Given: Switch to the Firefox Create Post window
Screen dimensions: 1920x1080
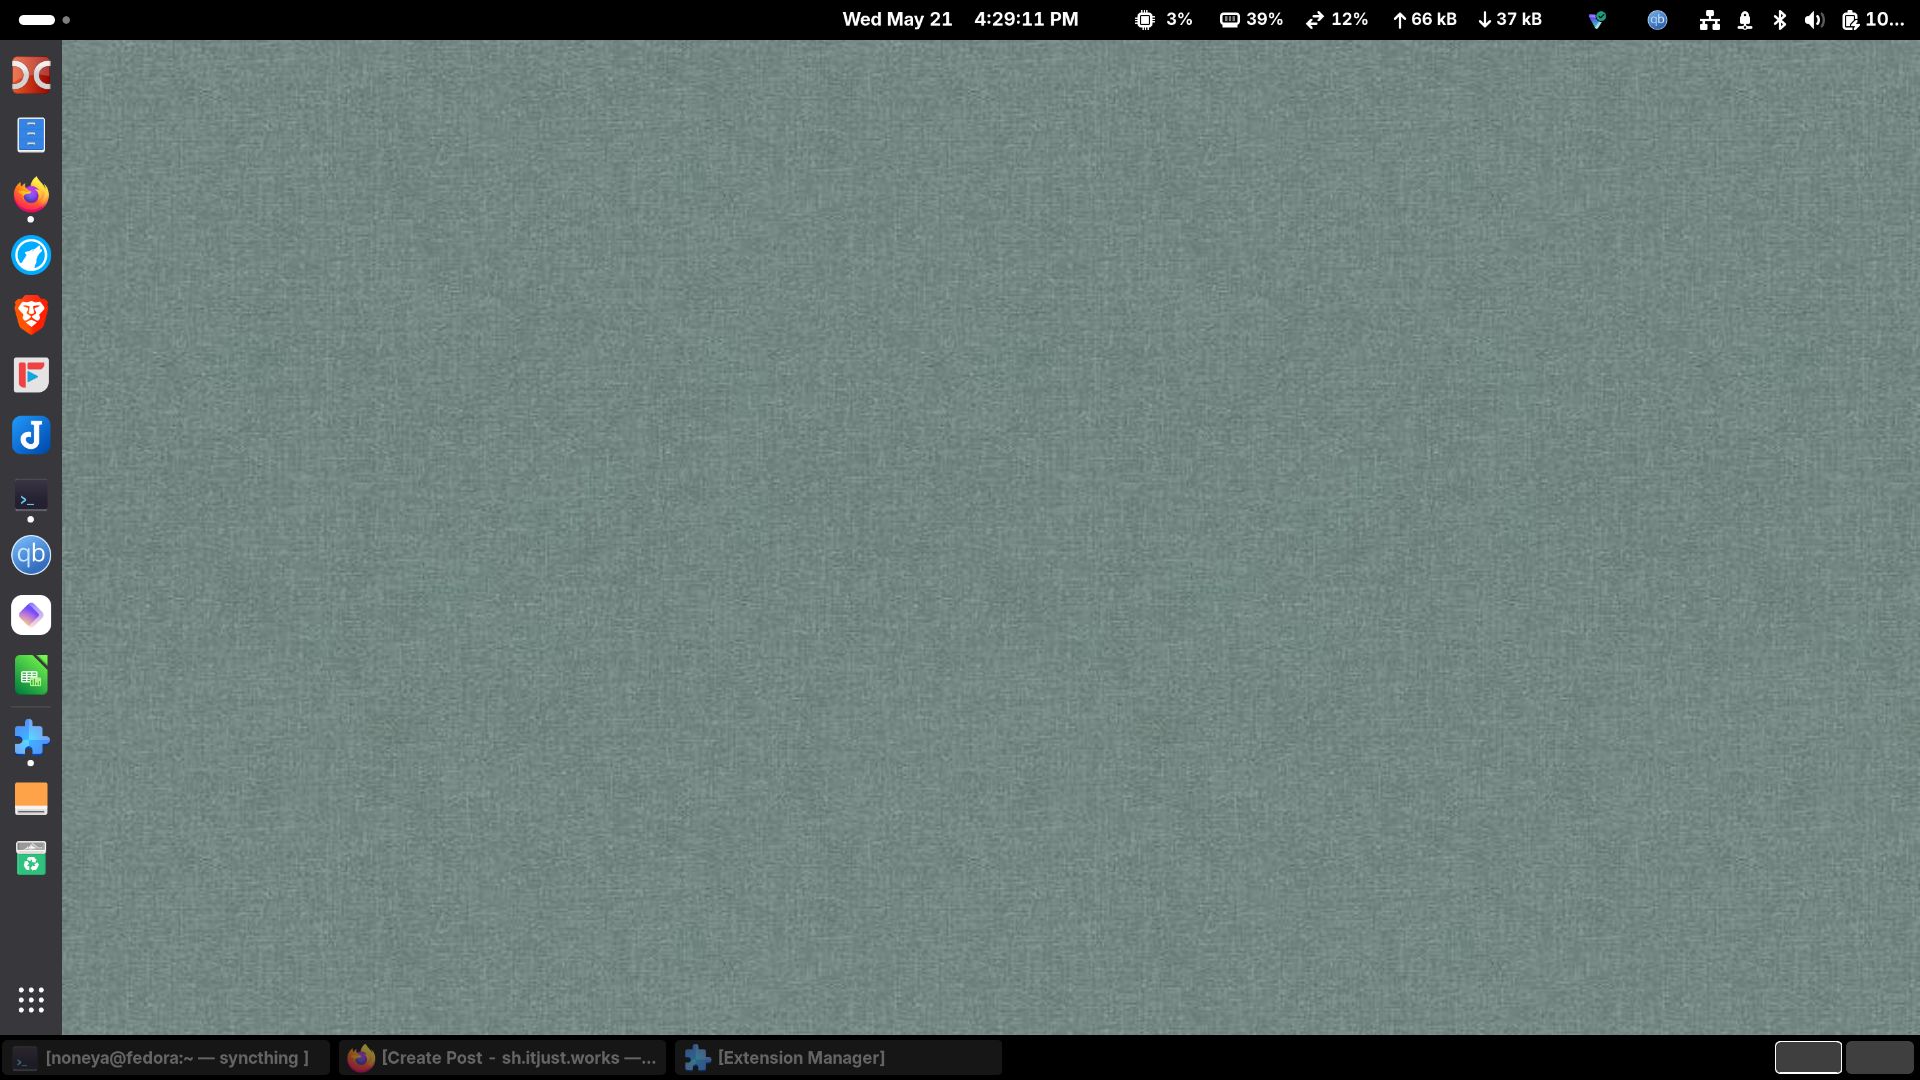Looking at the screenshot, I should [x=502, y=1058].
